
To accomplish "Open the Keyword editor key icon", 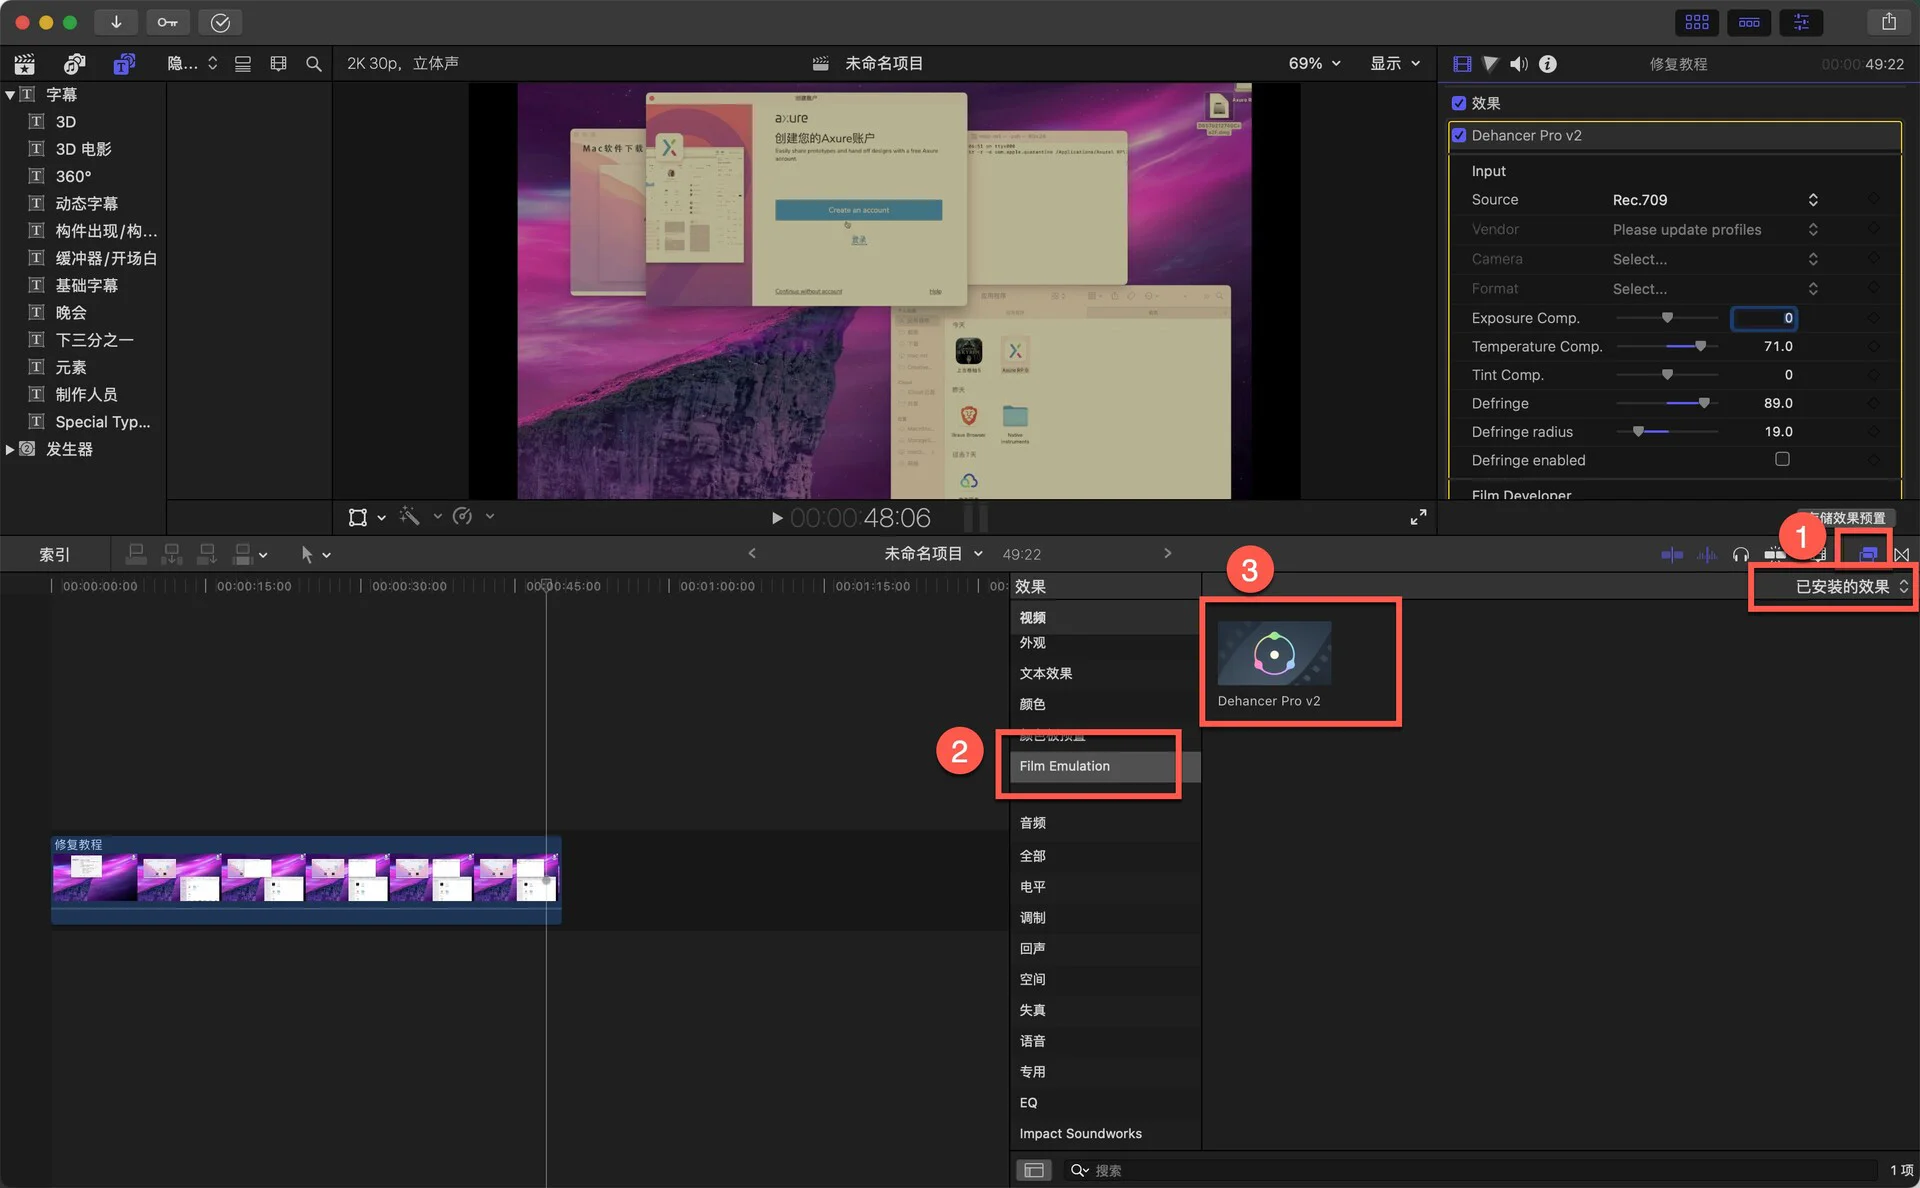I will tap(167, 22).
